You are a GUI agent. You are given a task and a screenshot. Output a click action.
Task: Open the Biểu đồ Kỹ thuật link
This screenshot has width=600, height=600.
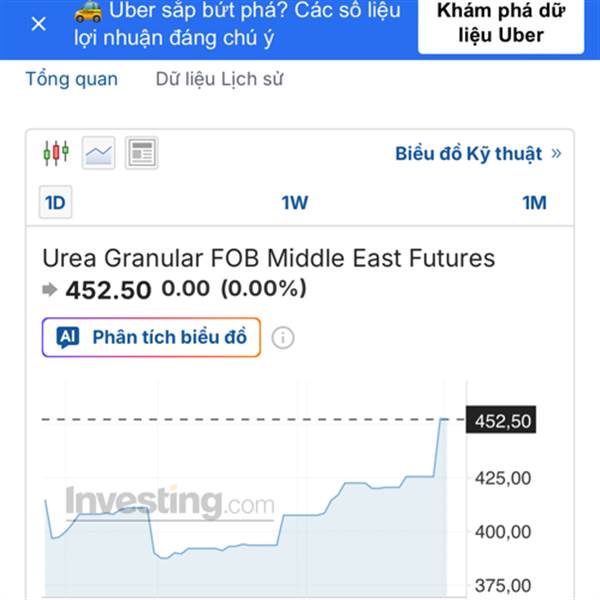[468, 154]
